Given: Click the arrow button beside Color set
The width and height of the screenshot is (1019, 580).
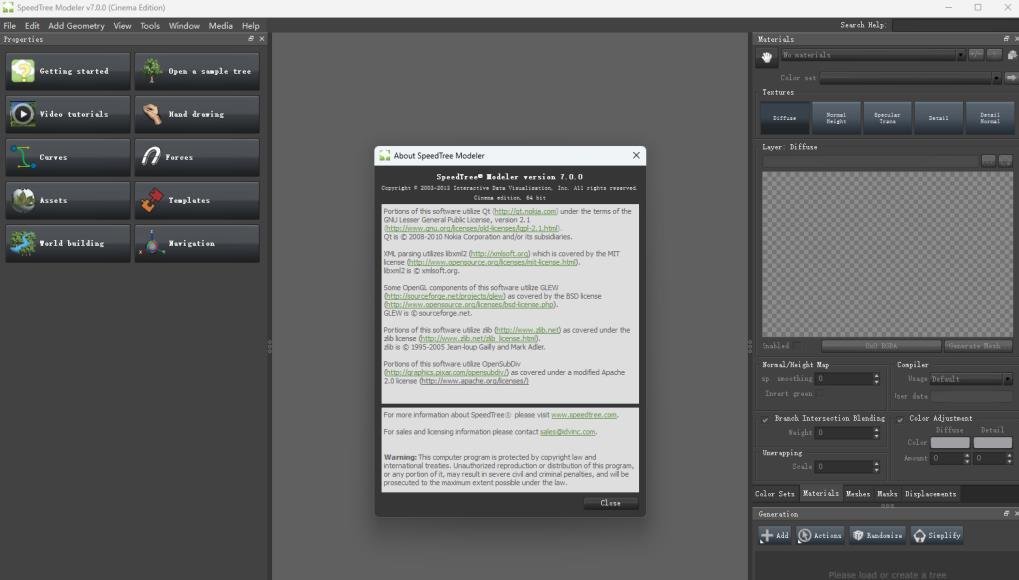Looking at the screenshot, I should (1011, 77).
